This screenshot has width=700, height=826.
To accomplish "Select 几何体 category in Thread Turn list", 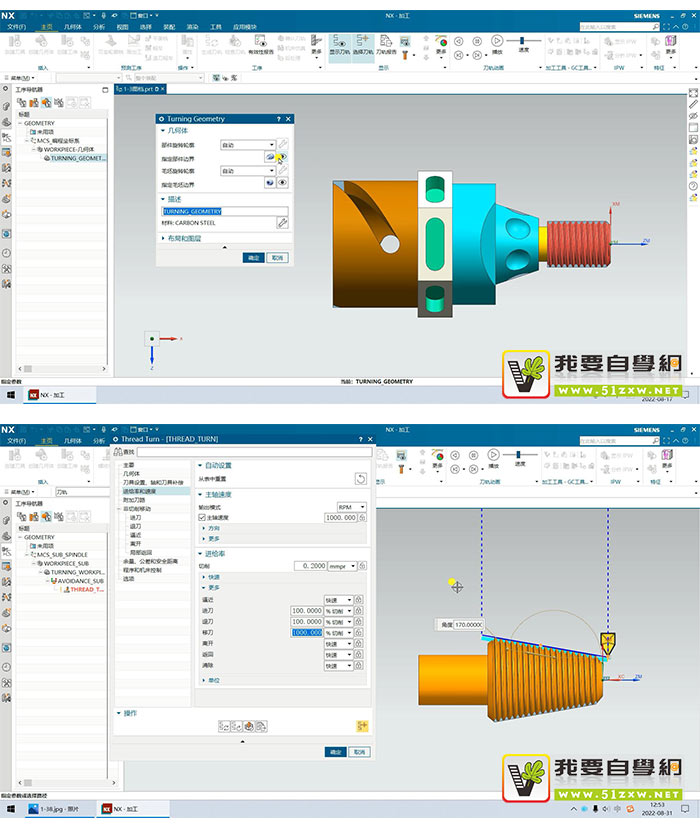I will tap(131, 474).
